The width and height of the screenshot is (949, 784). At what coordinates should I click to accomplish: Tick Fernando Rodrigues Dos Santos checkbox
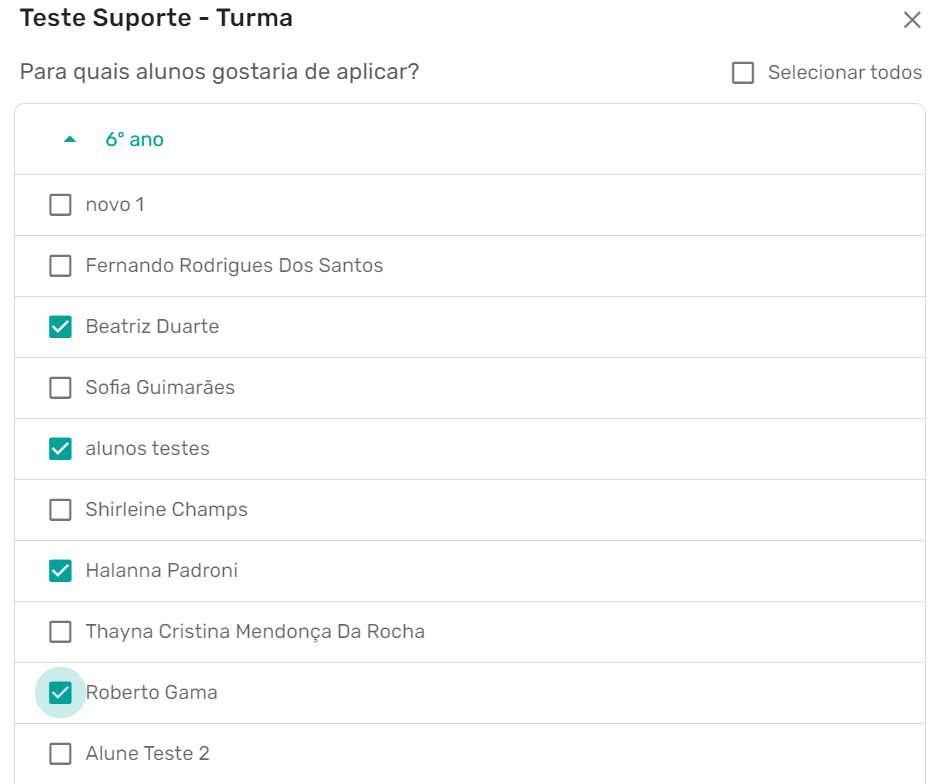point(61,266)
